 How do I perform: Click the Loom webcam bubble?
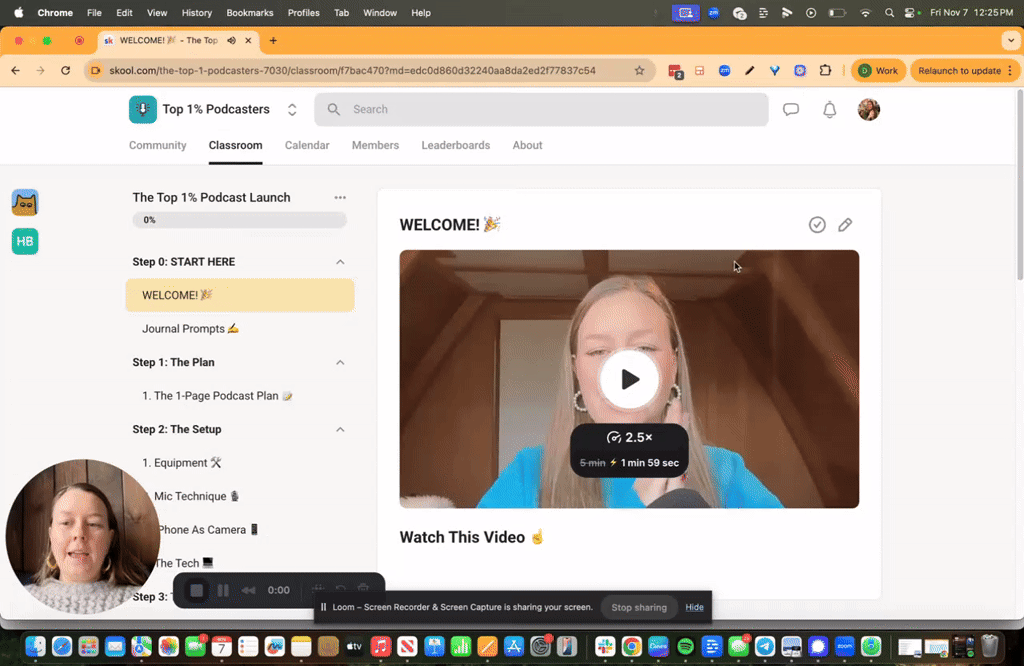click(83, 536)
